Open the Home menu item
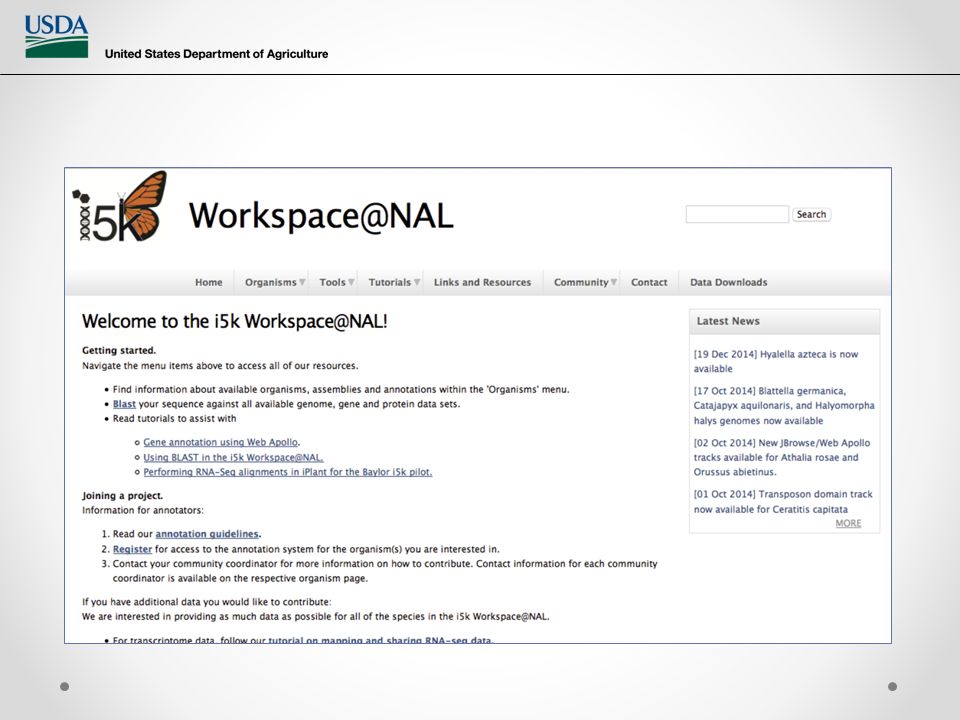The image size is (960, 720). coord(209,282)
